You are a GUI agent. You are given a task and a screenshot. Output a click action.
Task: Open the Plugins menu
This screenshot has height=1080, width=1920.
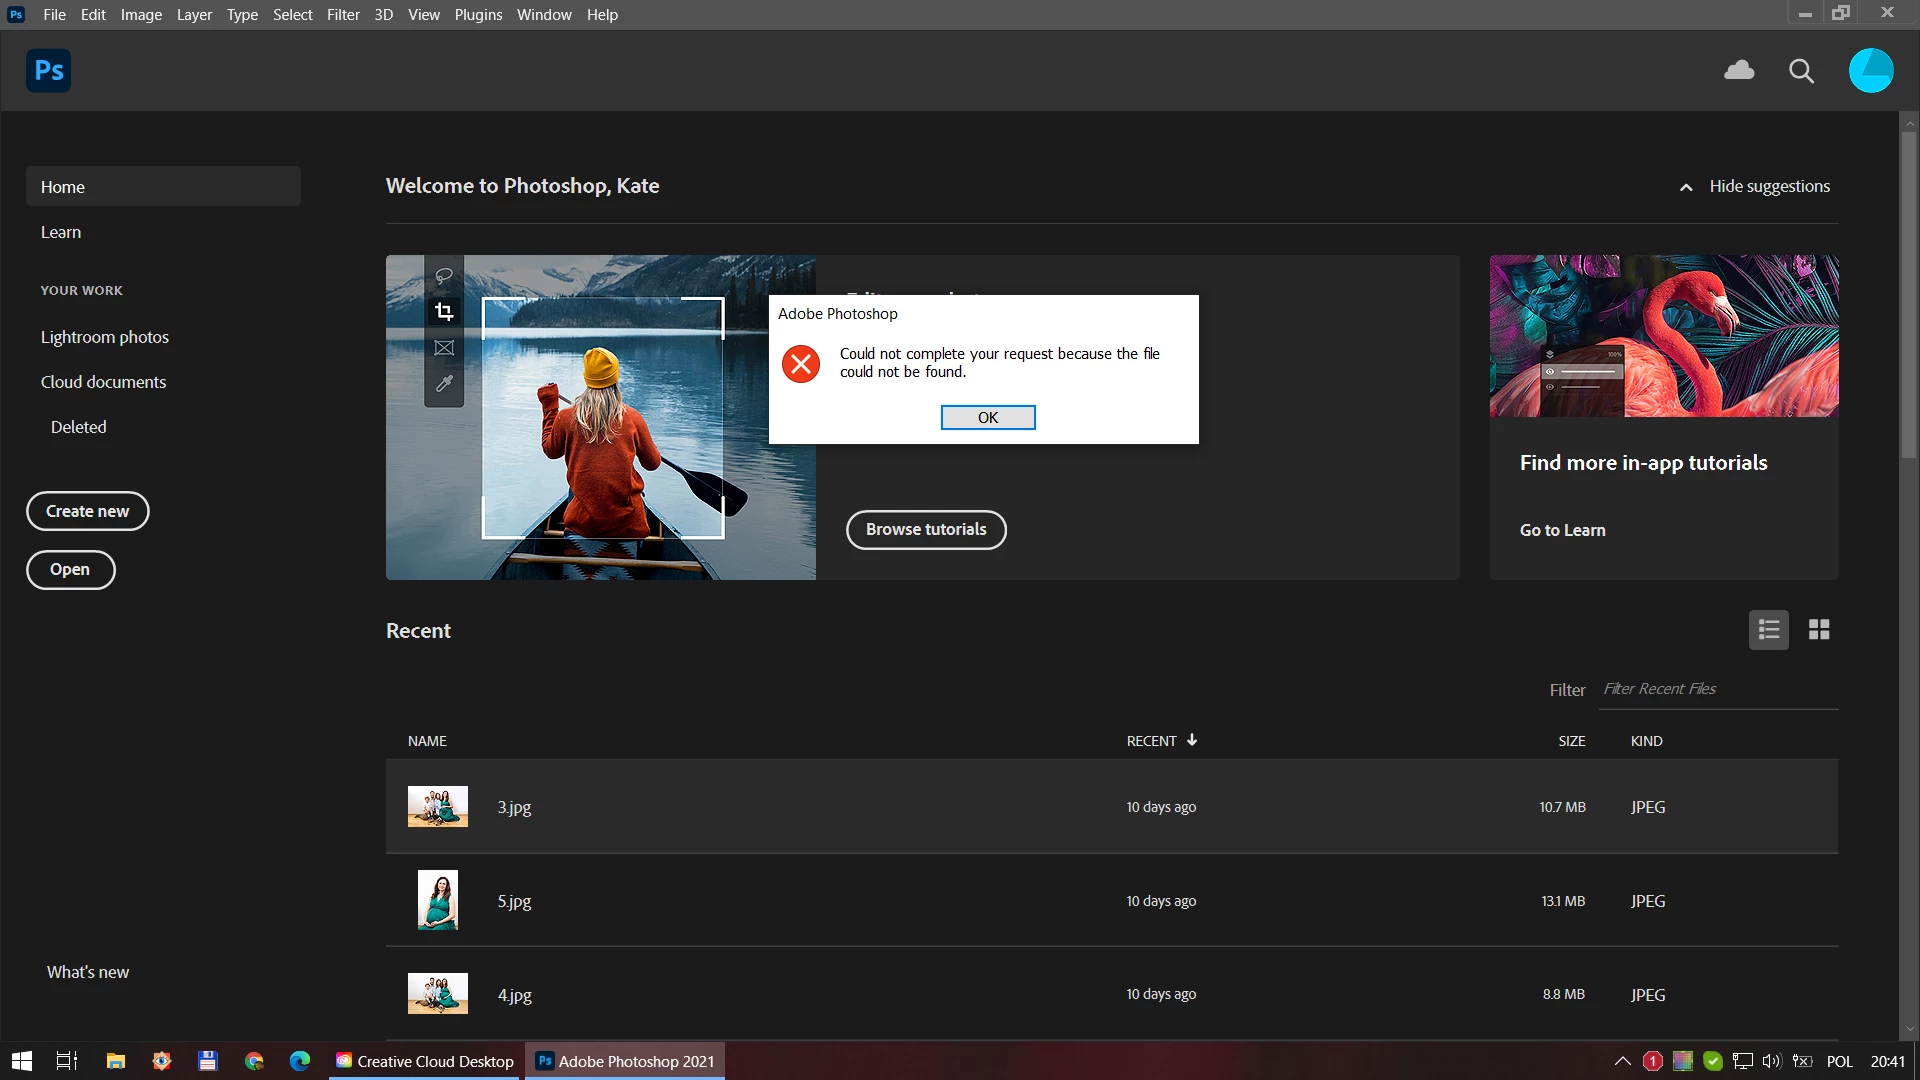(x=478, y=15)
